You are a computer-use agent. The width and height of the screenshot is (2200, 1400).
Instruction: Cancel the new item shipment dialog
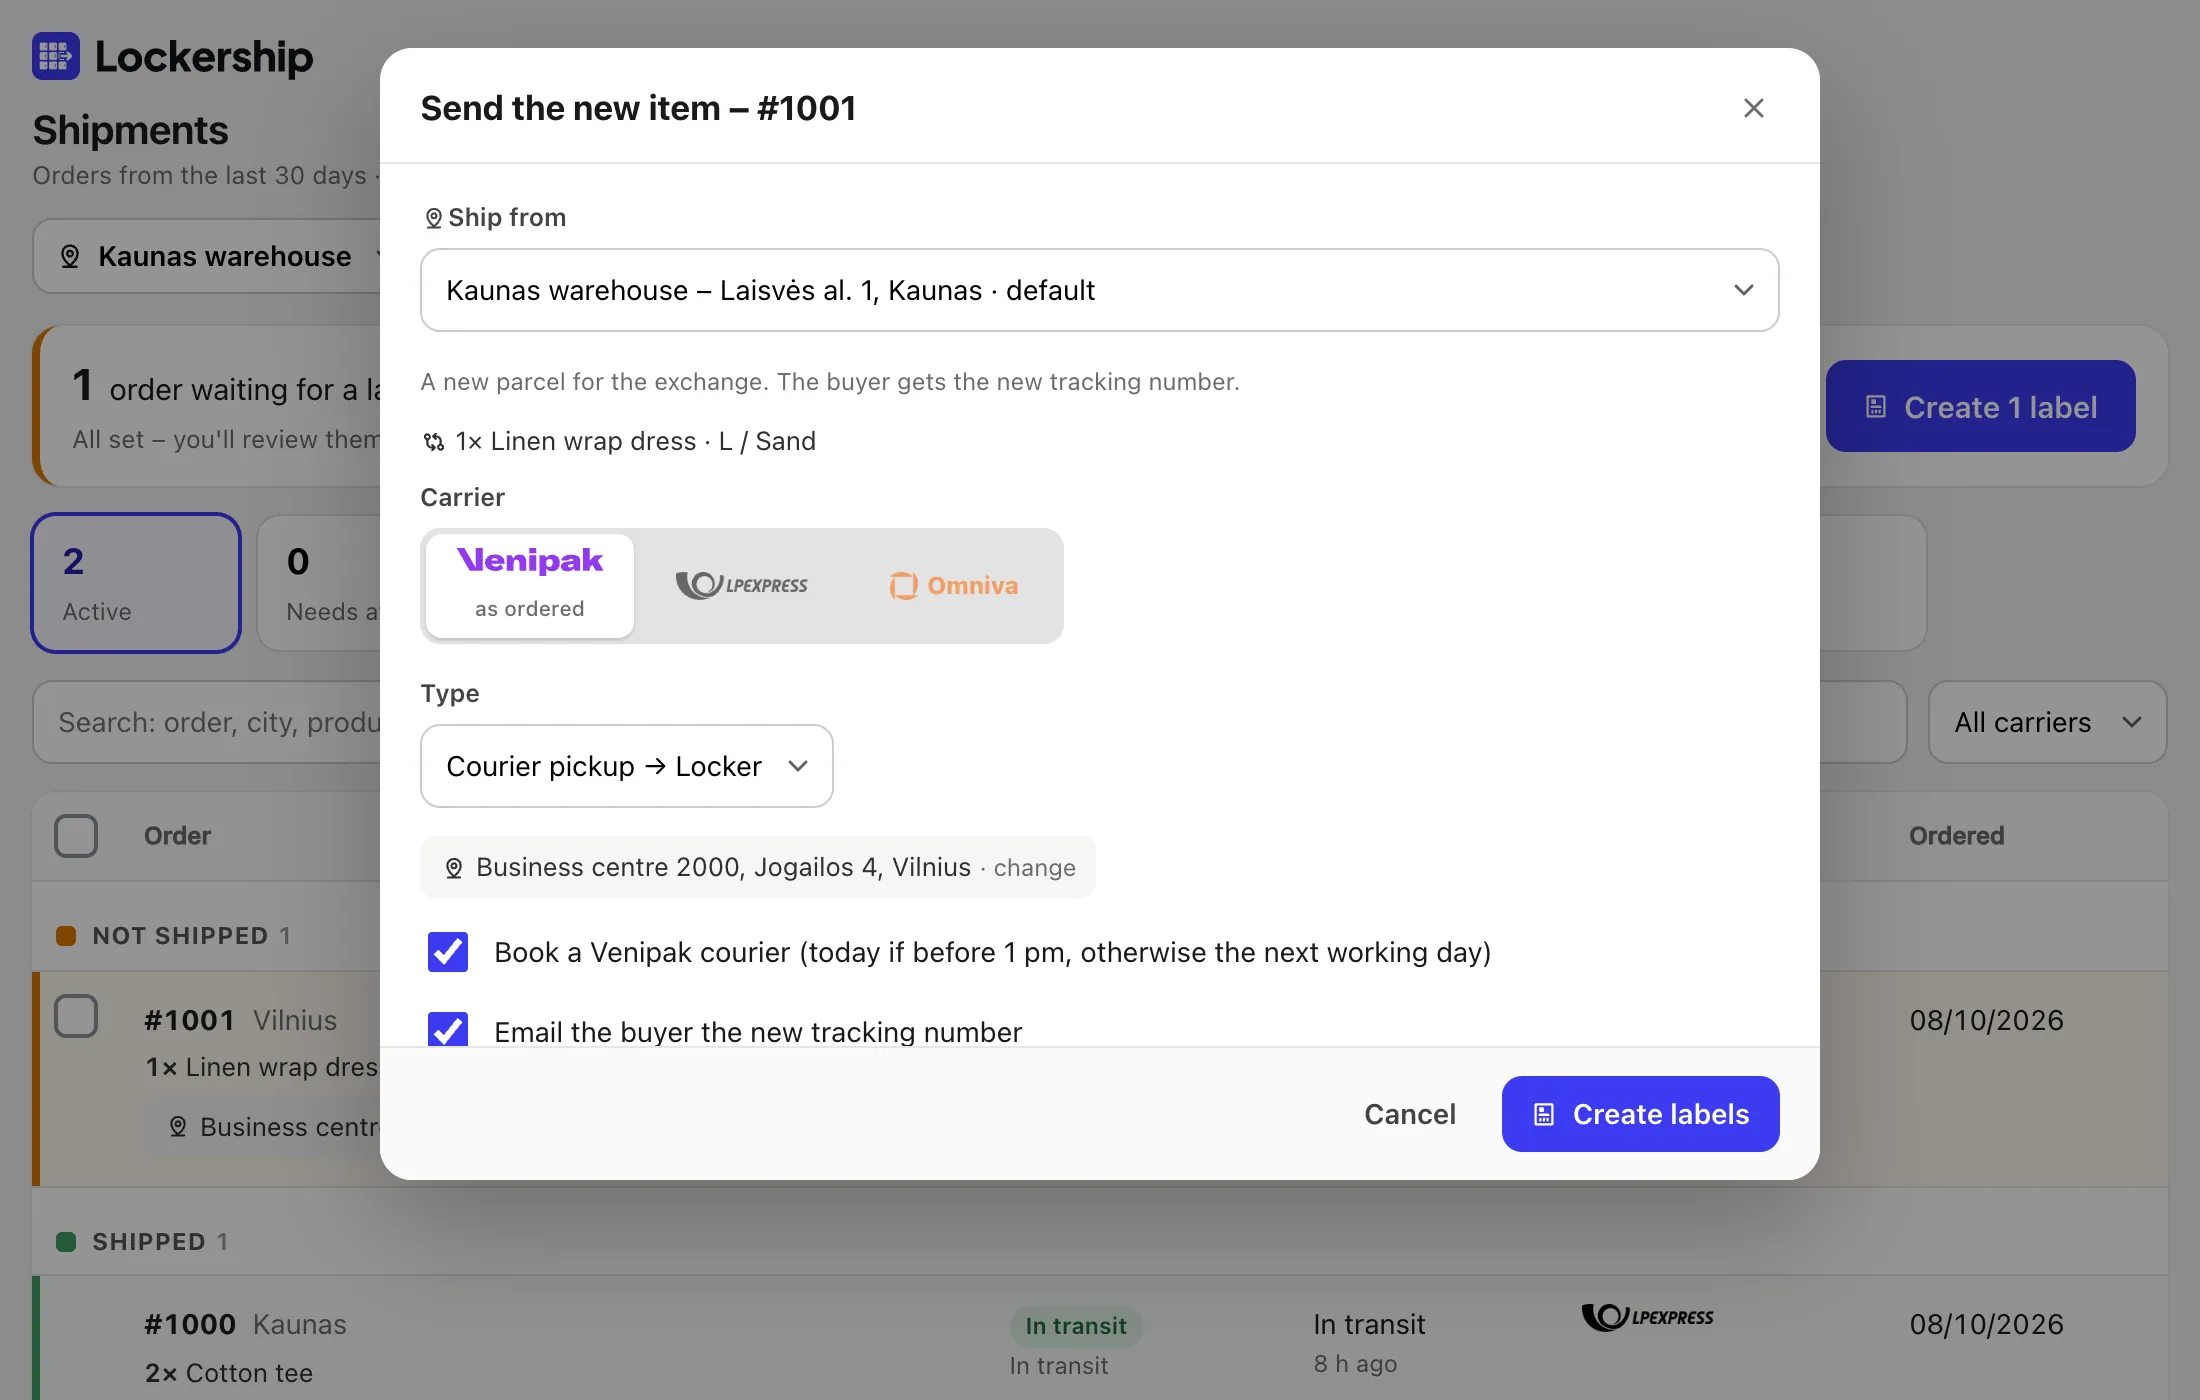[1410, 1114]
